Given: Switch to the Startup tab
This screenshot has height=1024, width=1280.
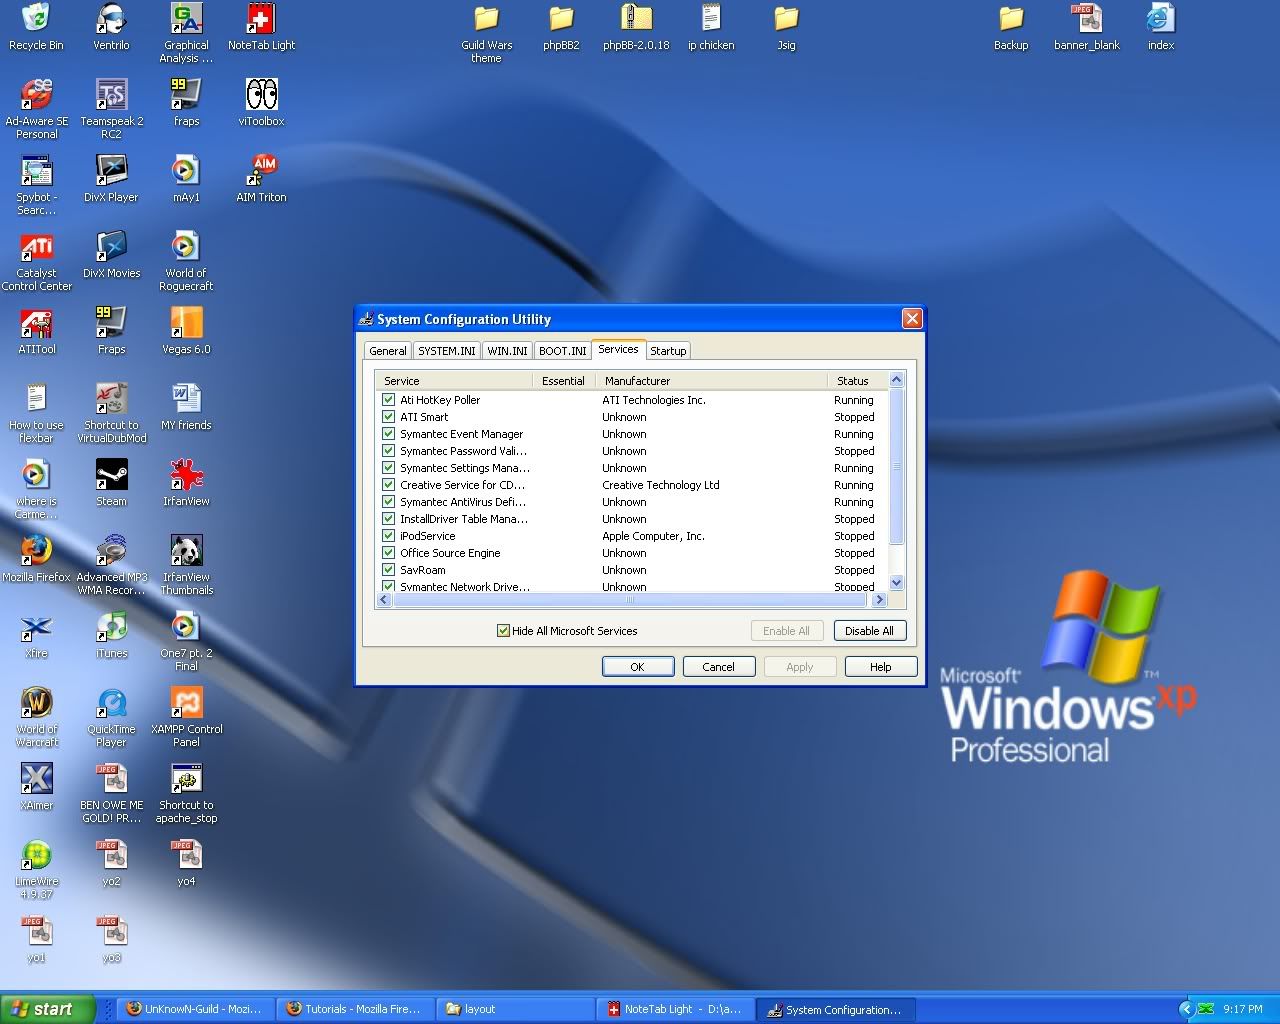Looking at the screenshot, I should coord(668,351).
